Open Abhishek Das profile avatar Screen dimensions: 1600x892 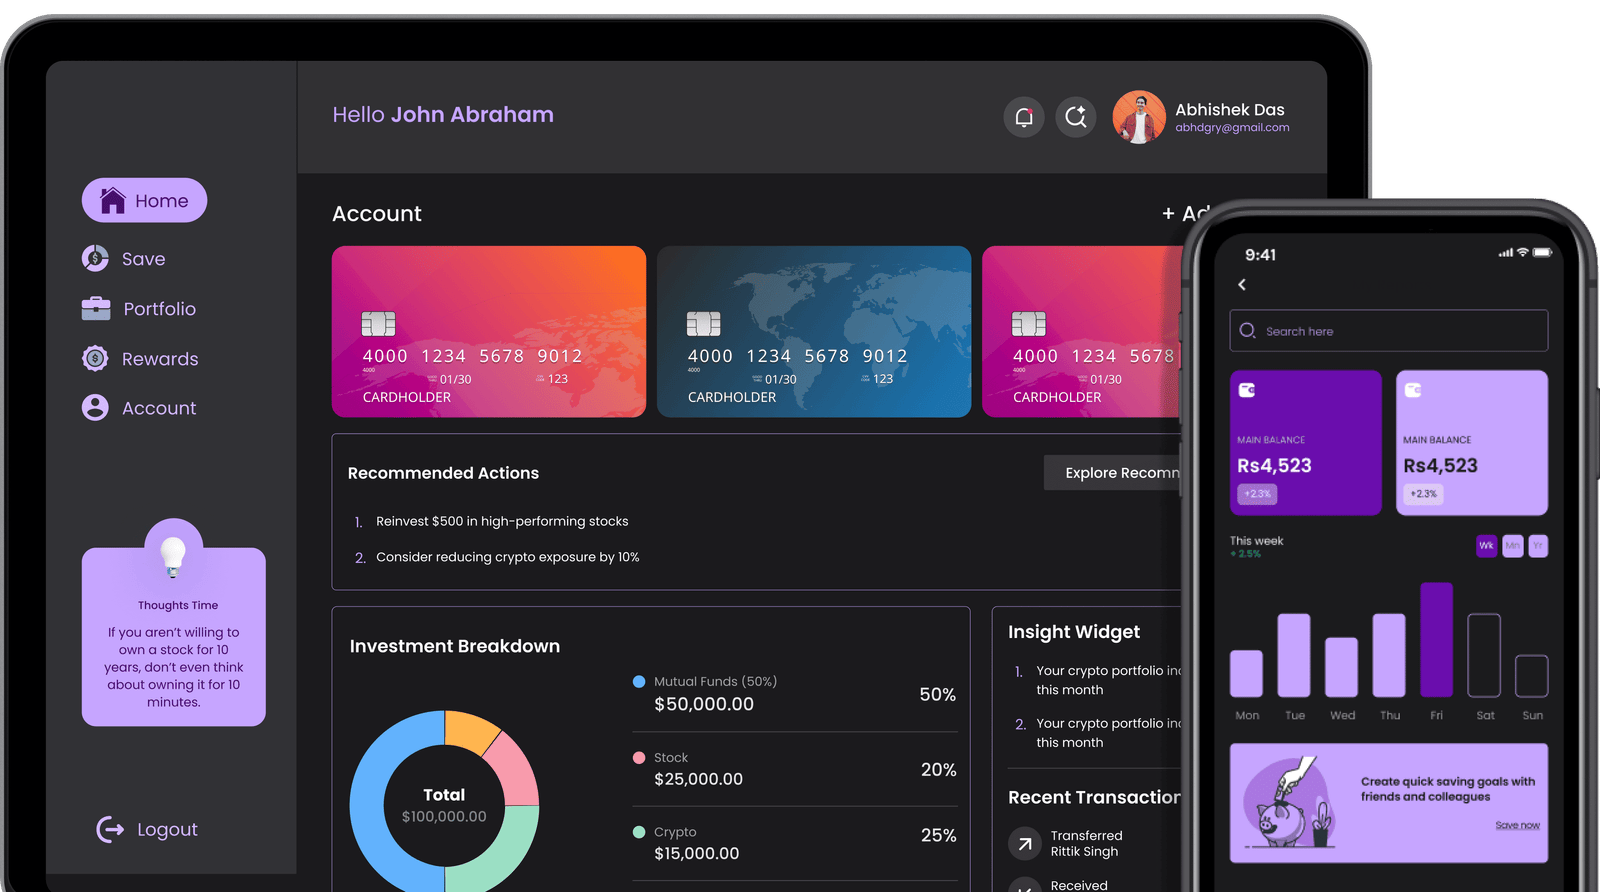coord(1139,117)
